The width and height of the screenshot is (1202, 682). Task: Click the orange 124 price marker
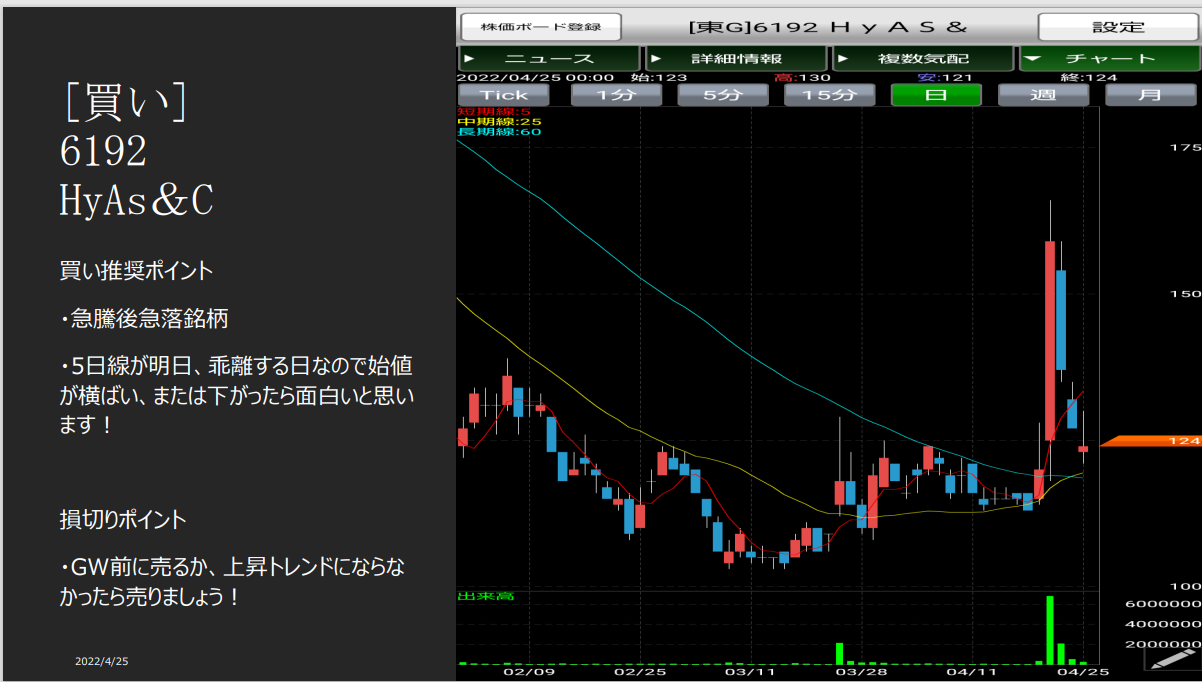(x=1150, y=441)
